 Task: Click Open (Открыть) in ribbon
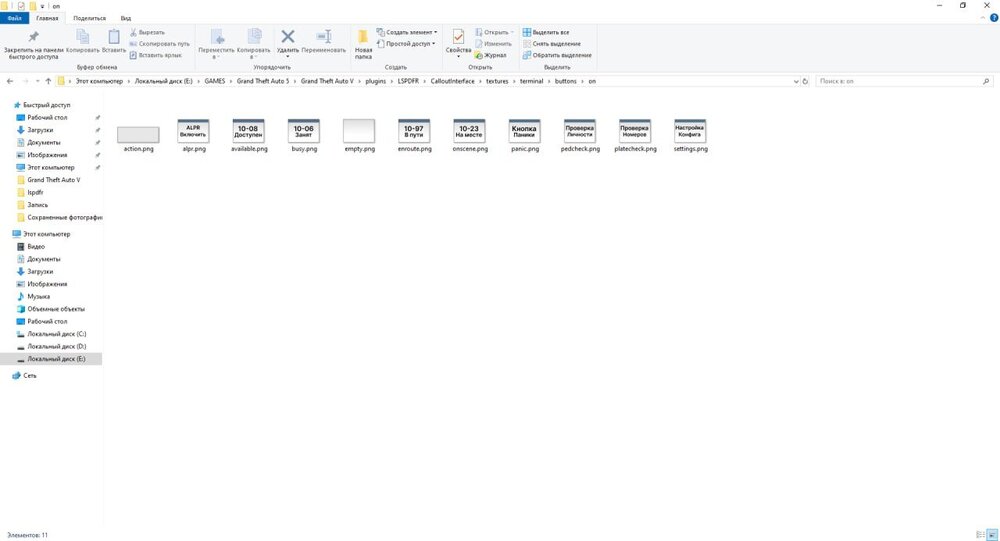pos(494,32)
